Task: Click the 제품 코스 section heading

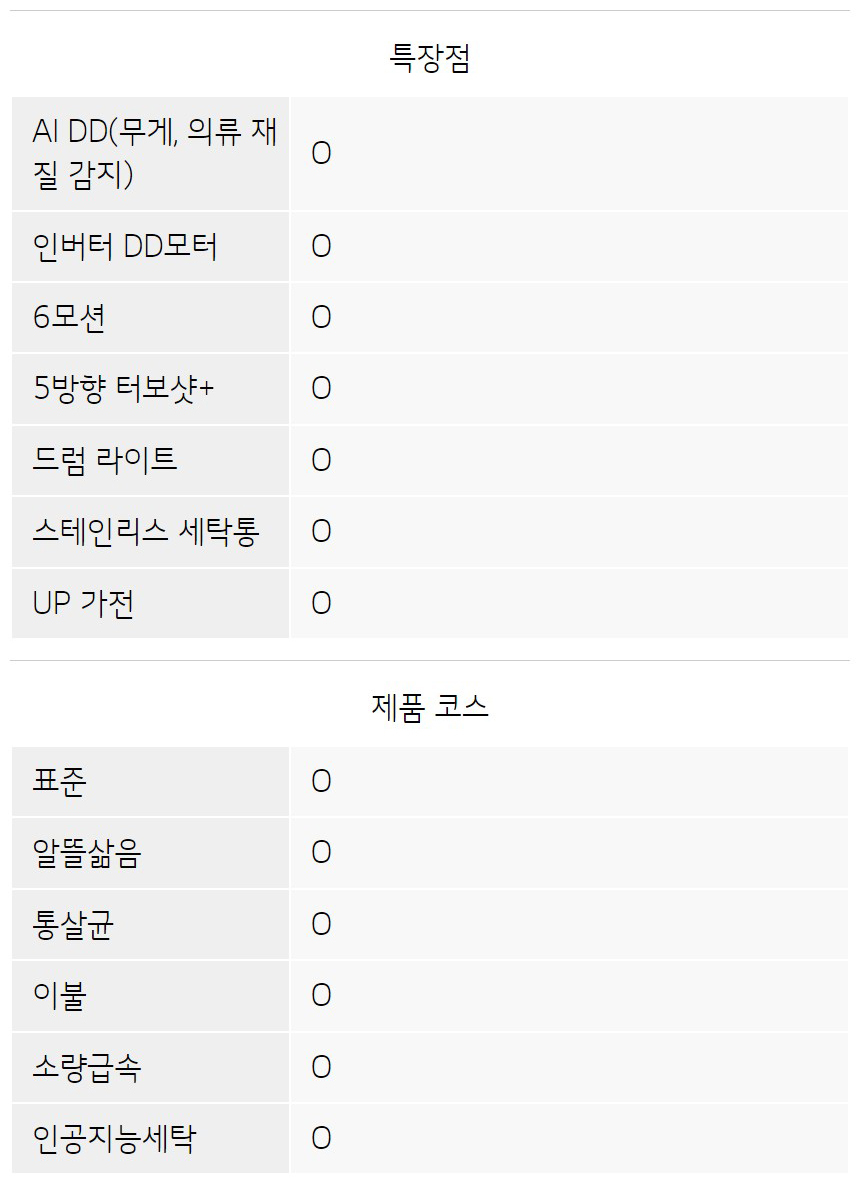Action: point(430,707)
